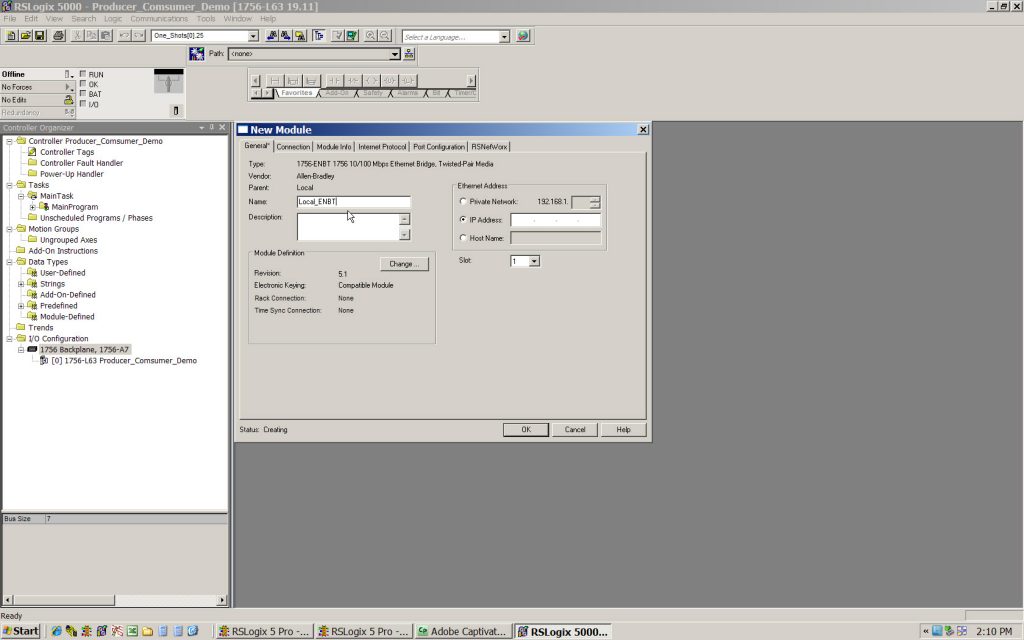
Task: Click the Examine On contact instruction icon
Action: click(334, 80)
